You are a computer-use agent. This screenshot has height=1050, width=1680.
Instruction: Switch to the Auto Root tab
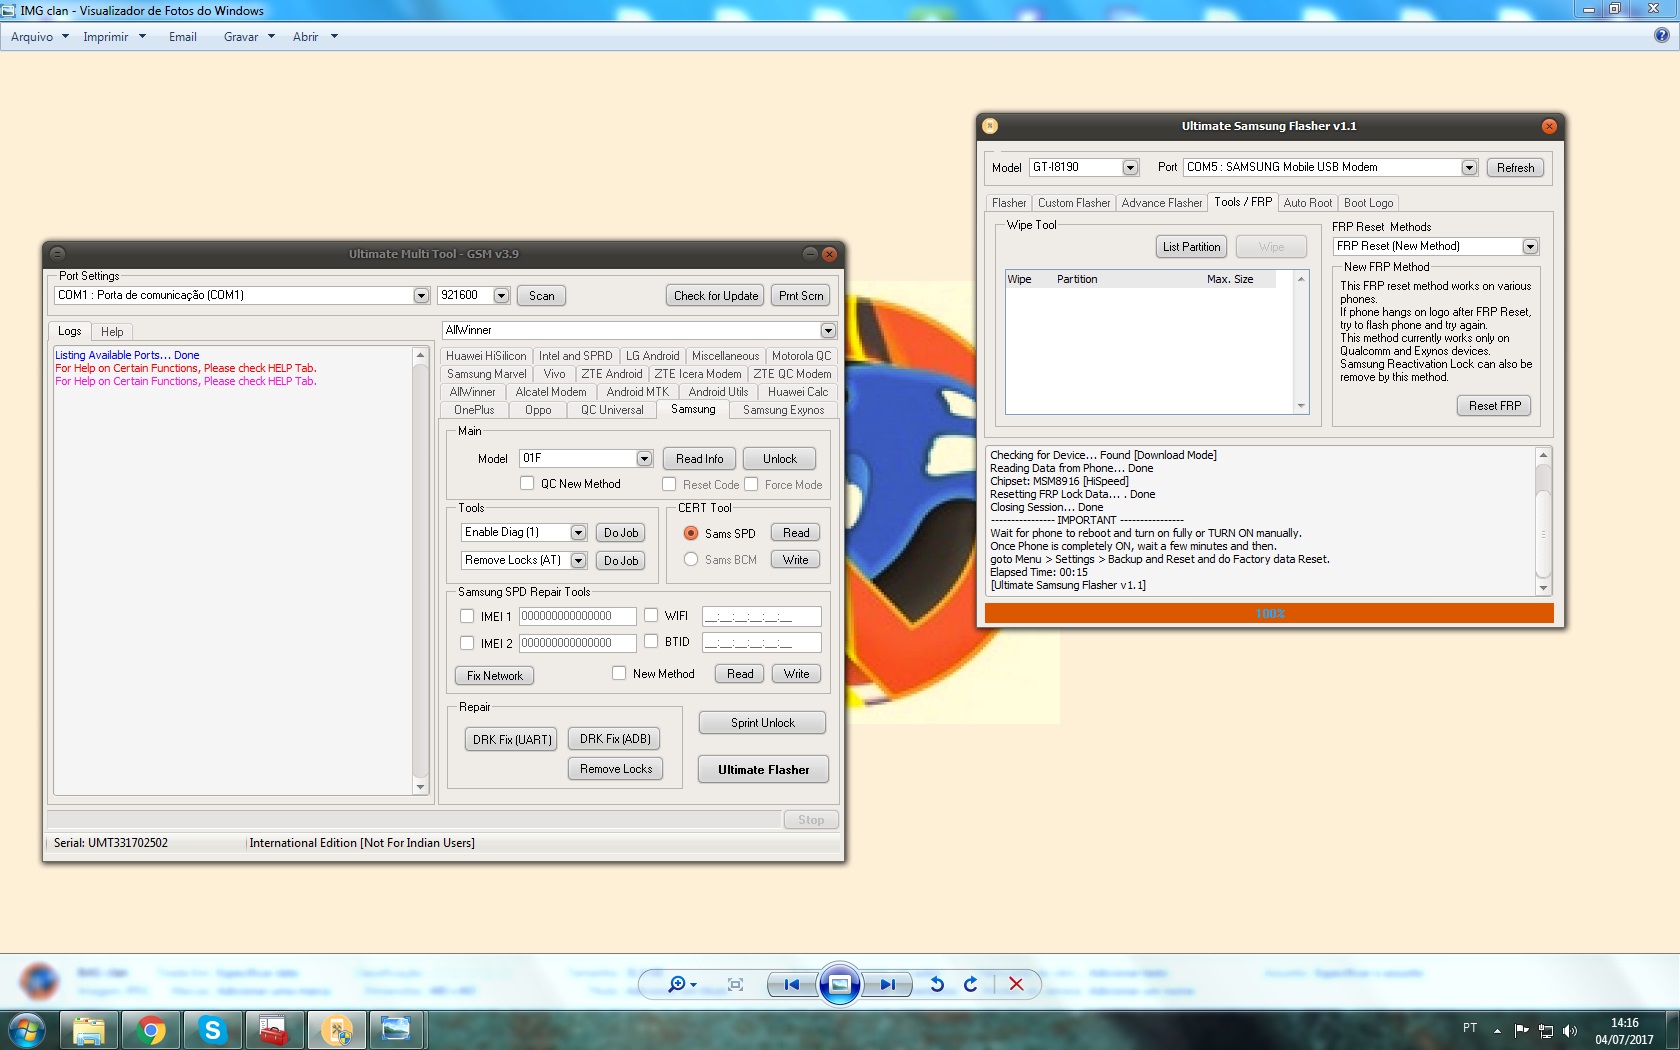pos(1308,203)
